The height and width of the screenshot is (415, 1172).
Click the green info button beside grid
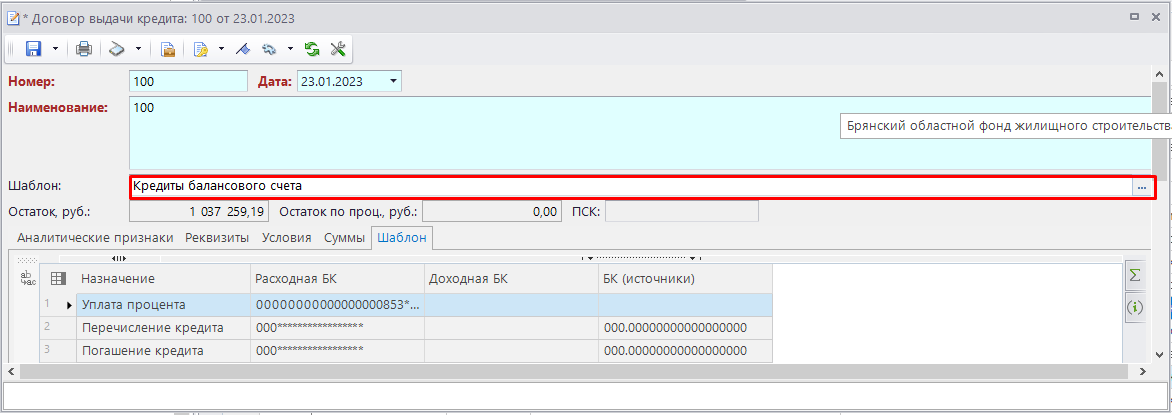coord(1134,307)
